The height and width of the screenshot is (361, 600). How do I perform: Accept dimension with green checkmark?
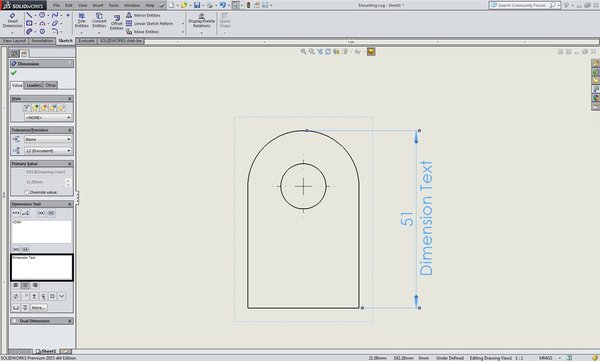pyautogui.click(x=14, y=73)
